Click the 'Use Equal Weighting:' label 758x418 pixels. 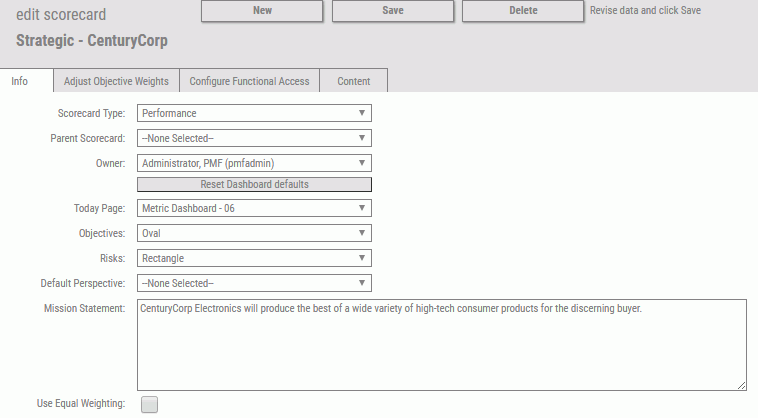[81, 404]
